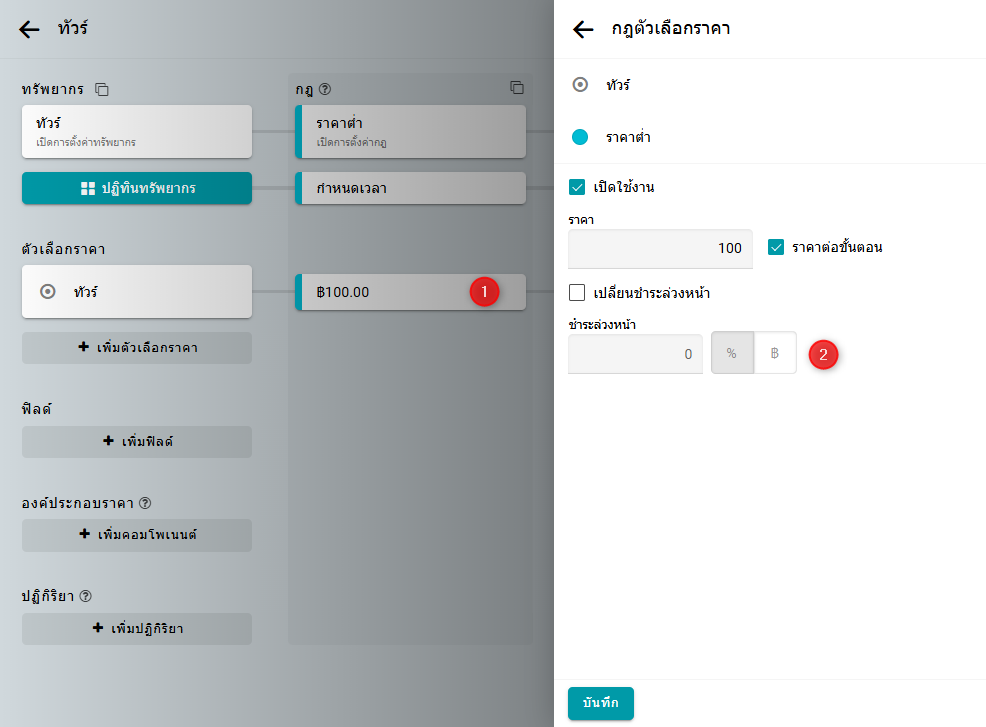Image resolution: width=986 pixels, height=727 pixels.
Task: Click back arrow in กฎตัวเลือกราคา panel
Action: [583, 29]
